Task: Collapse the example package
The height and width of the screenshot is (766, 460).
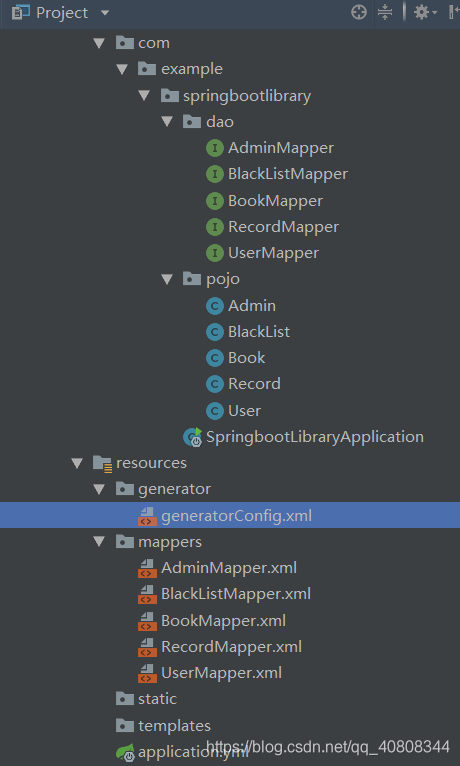Action: click(122, 69)
